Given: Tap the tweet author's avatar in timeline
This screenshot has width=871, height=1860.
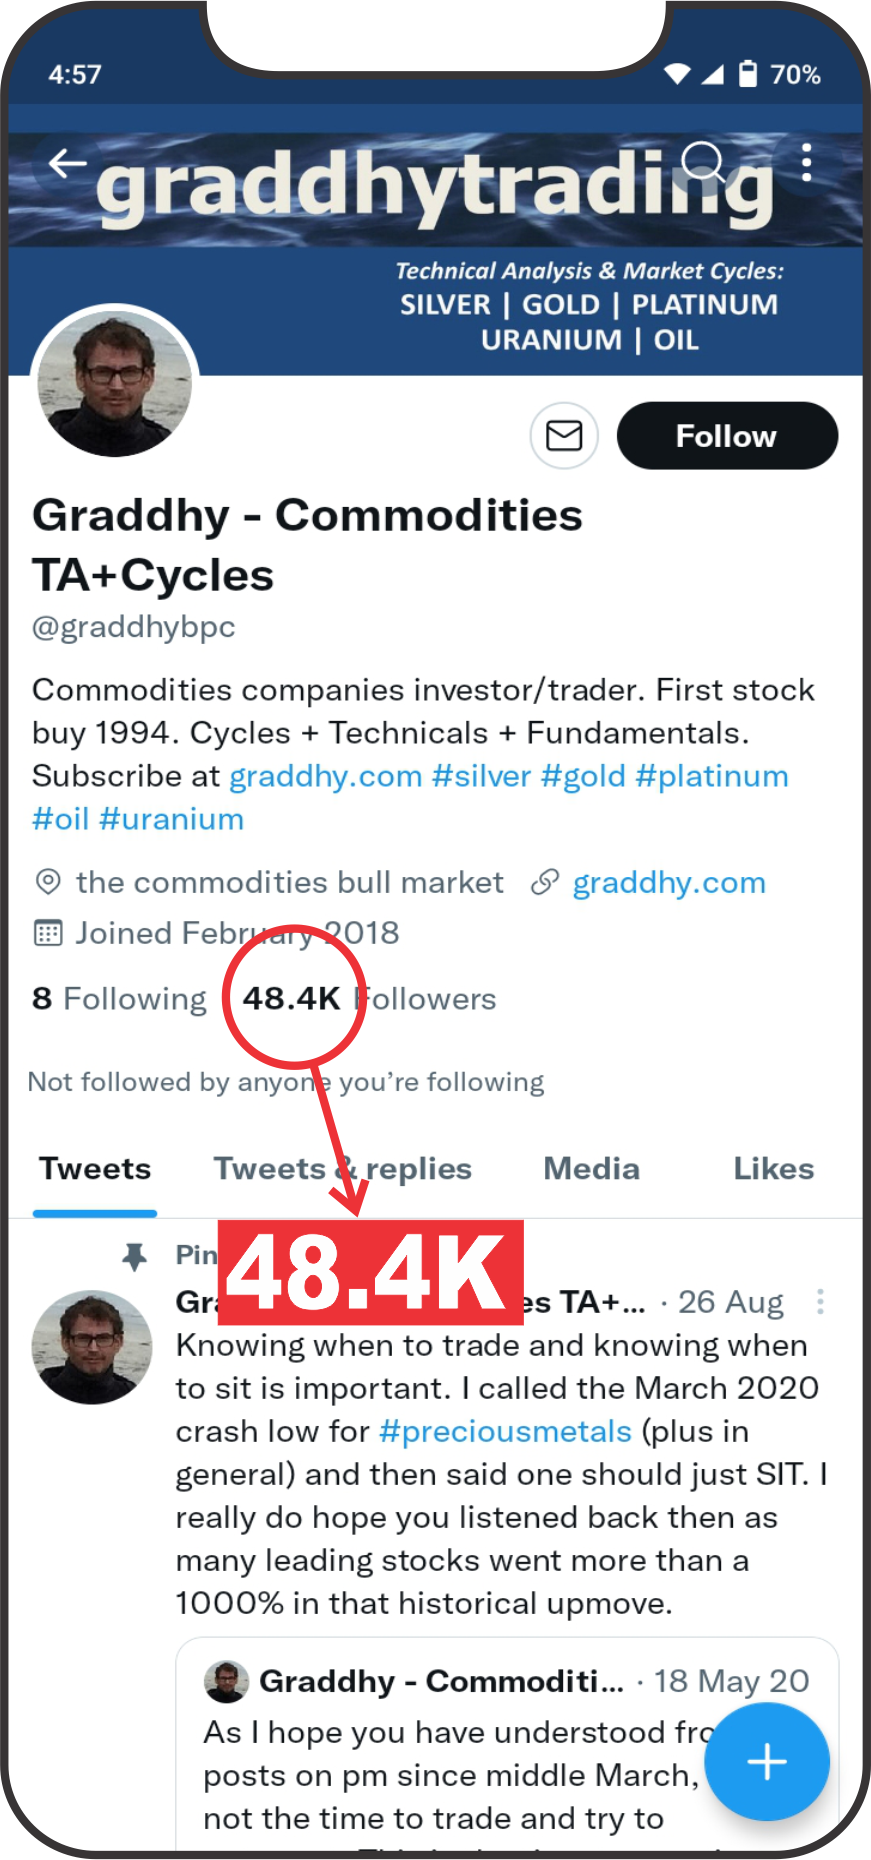Looking at the screenshot, I should (x=92, y=1346).
